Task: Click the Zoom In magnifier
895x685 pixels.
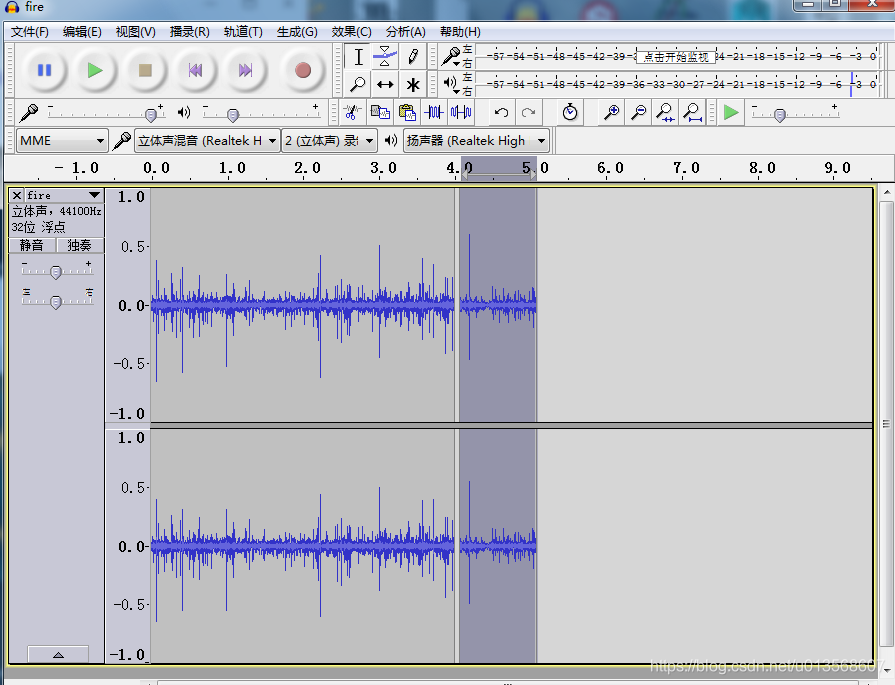Action: (x=611, y=112)
